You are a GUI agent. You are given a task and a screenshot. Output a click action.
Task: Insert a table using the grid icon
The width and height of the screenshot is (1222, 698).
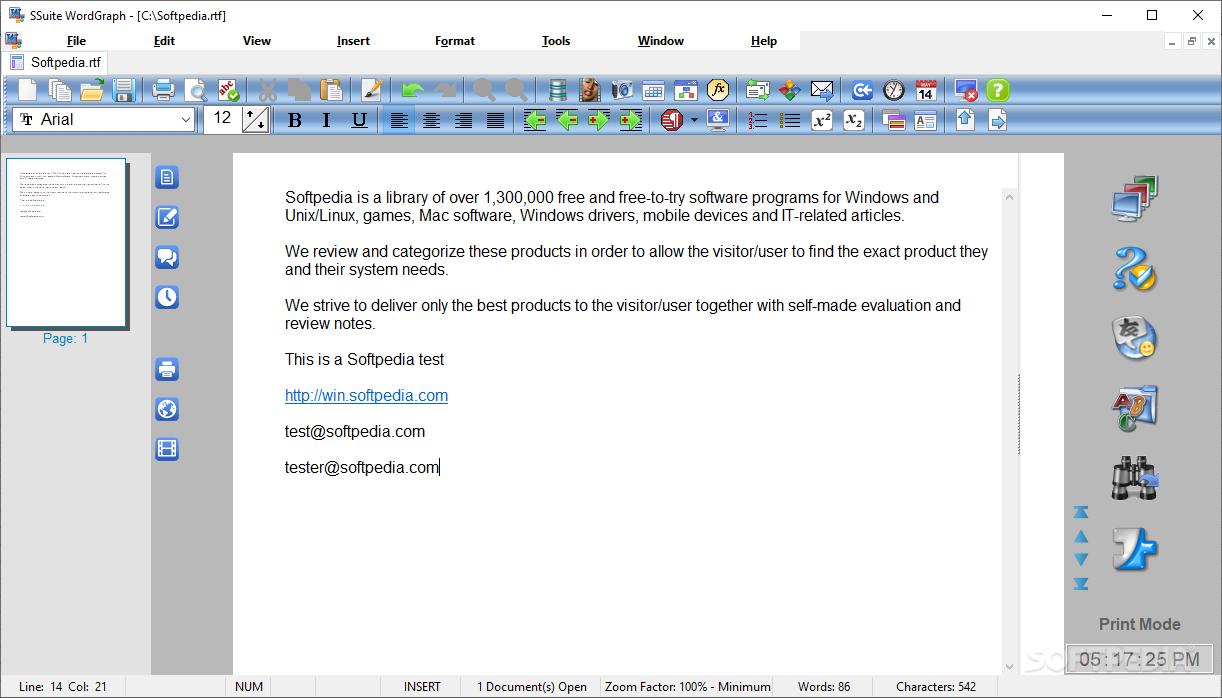pyautogui.click(x=654, y=90)
